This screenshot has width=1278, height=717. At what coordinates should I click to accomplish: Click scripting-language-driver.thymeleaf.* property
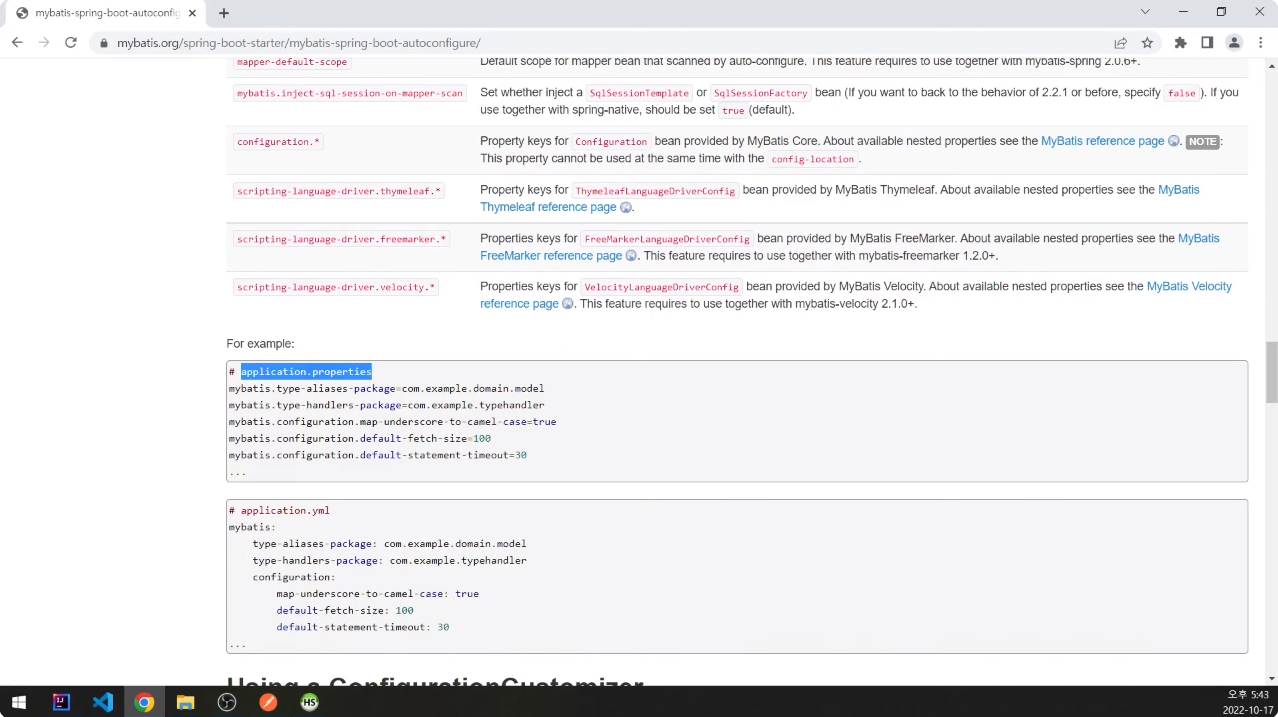339,190
